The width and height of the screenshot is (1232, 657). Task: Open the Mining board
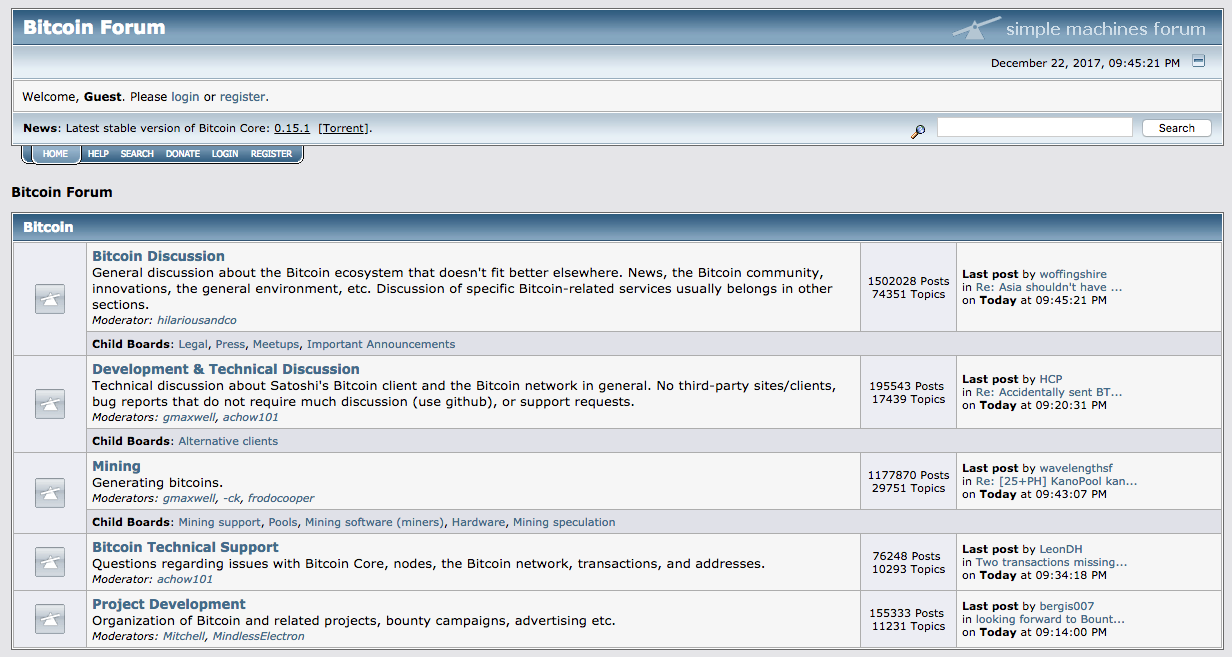click(x=116, y=466)
